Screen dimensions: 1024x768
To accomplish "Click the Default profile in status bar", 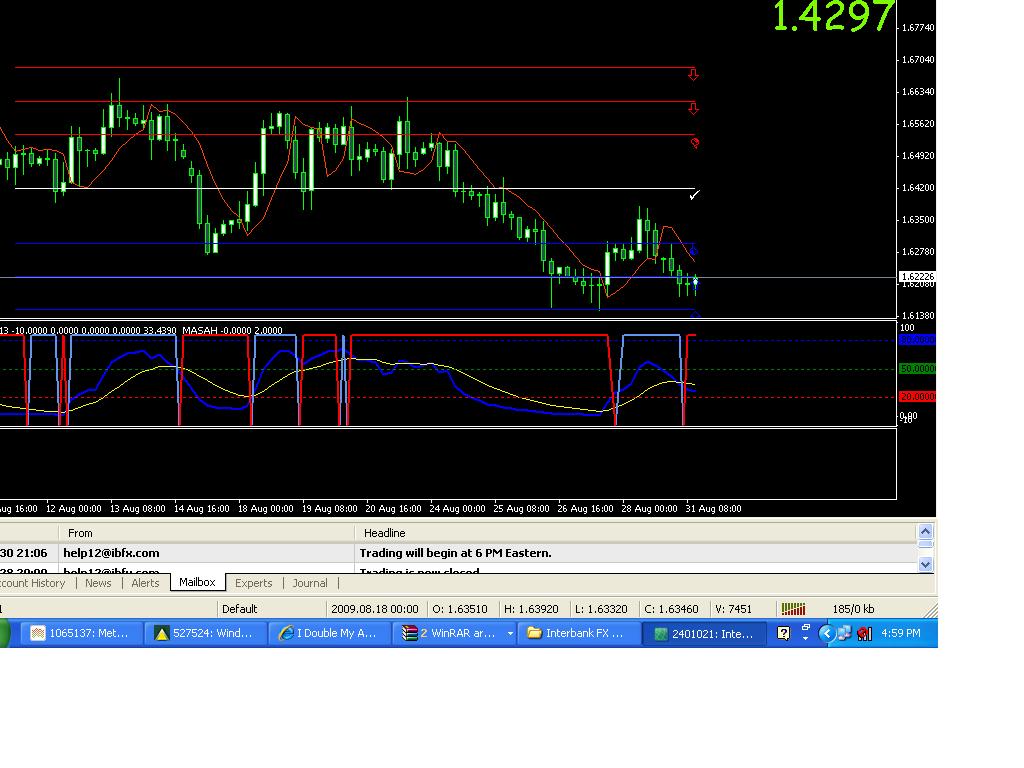I will point(239,609).
